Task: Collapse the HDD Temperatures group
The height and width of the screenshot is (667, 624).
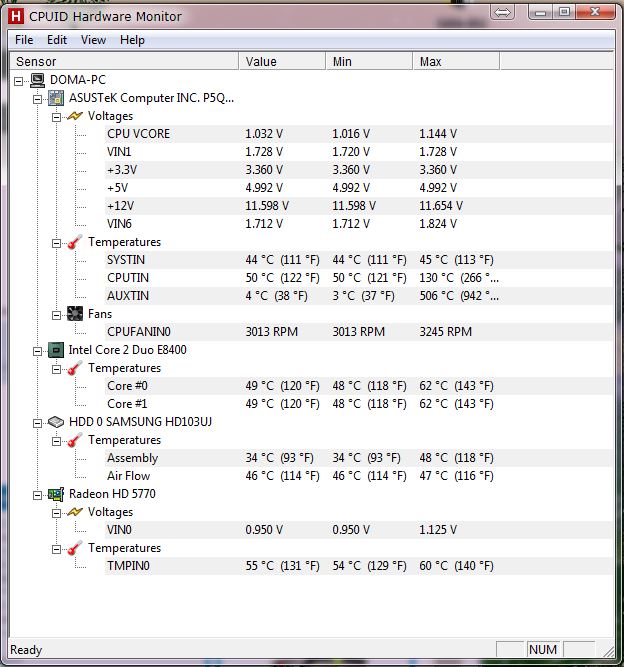Action: [x=56, y=441]
